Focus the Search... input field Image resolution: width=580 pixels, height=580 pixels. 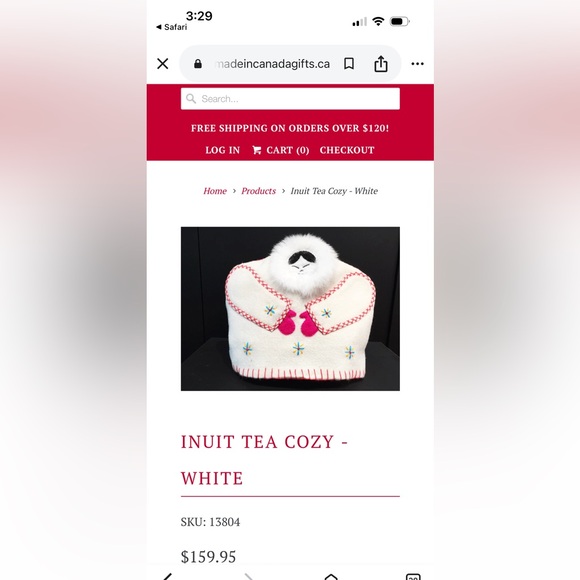(x=290, y=98)
